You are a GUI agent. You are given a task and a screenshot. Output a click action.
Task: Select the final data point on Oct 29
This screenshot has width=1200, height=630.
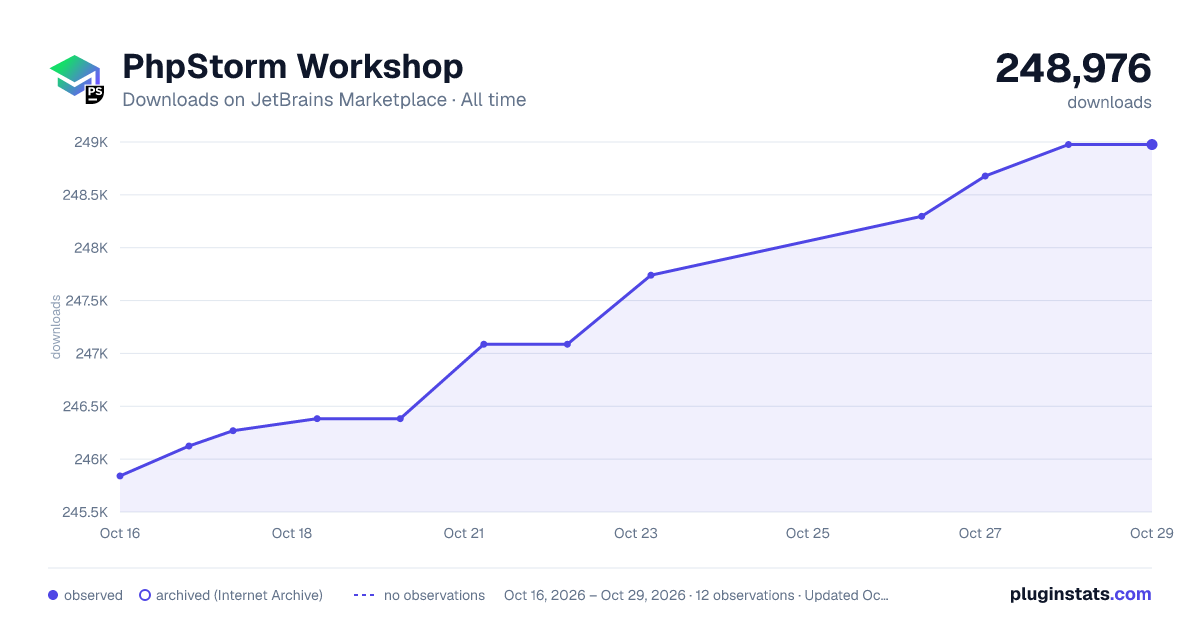[x=1152, y=145]
